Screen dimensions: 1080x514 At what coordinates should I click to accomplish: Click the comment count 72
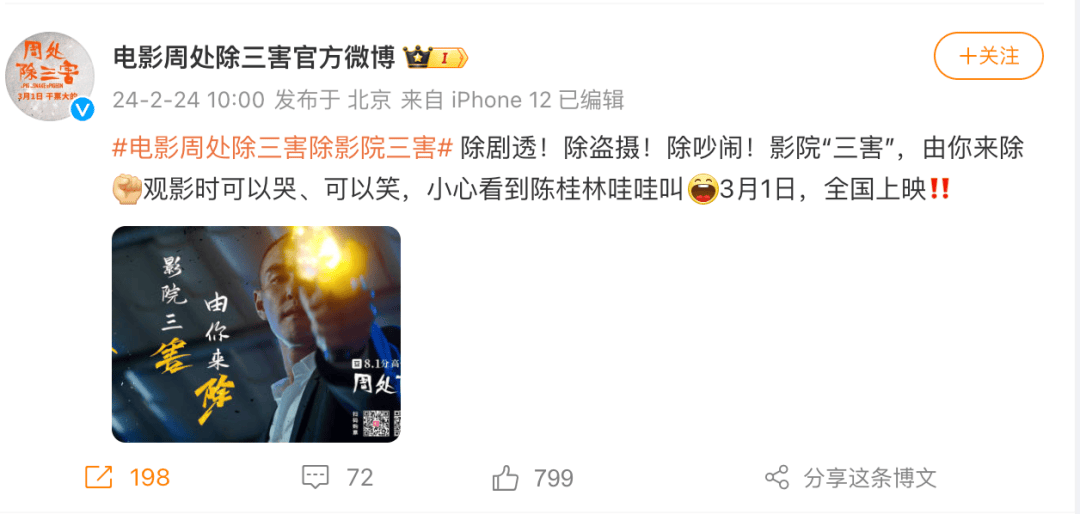tap(360, 477)
